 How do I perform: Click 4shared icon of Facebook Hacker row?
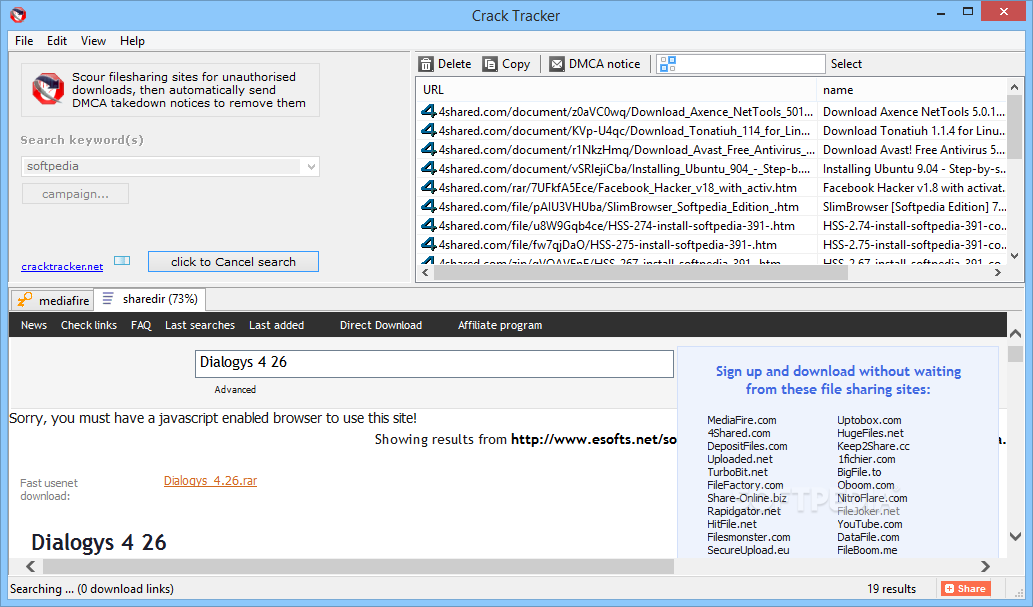tap(429, 187)
